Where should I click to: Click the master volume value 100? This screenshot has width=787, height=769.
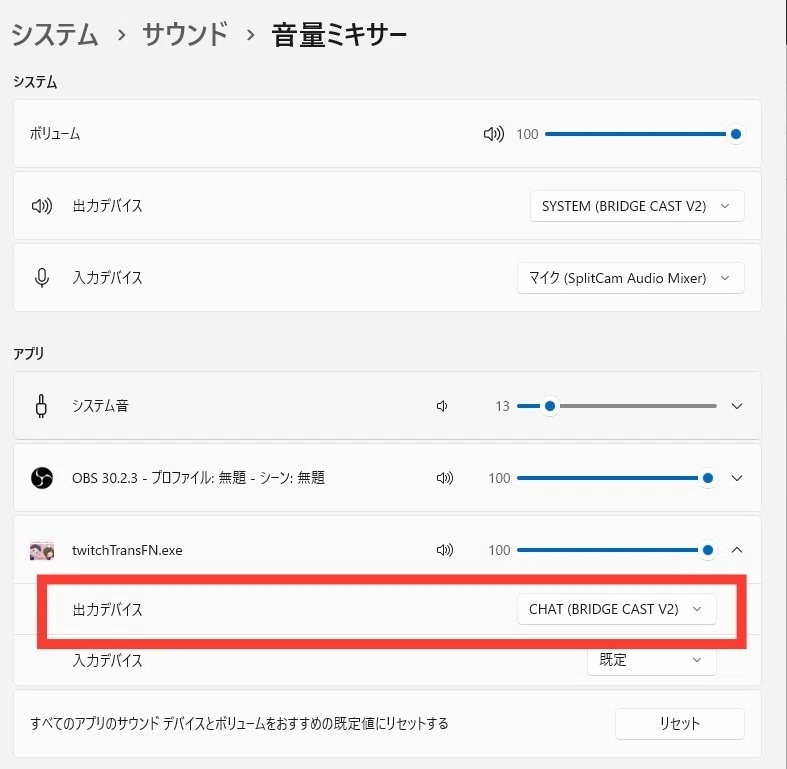click(x=527, y=134)
